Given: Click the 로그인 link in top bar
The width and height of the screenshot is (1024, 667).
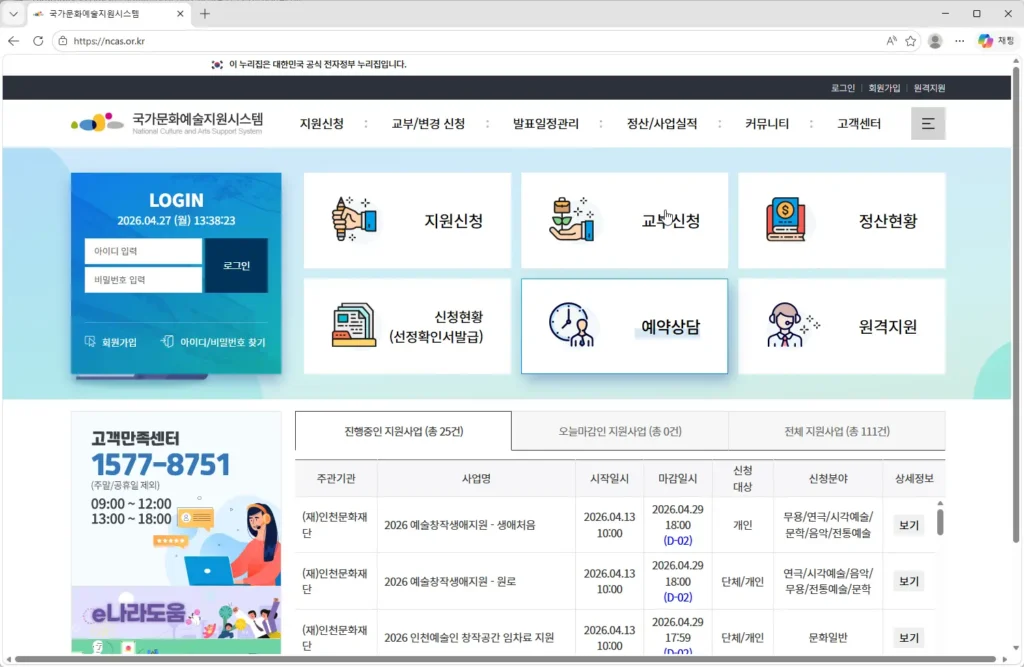Looking at the screenshot, I should 842,88.
